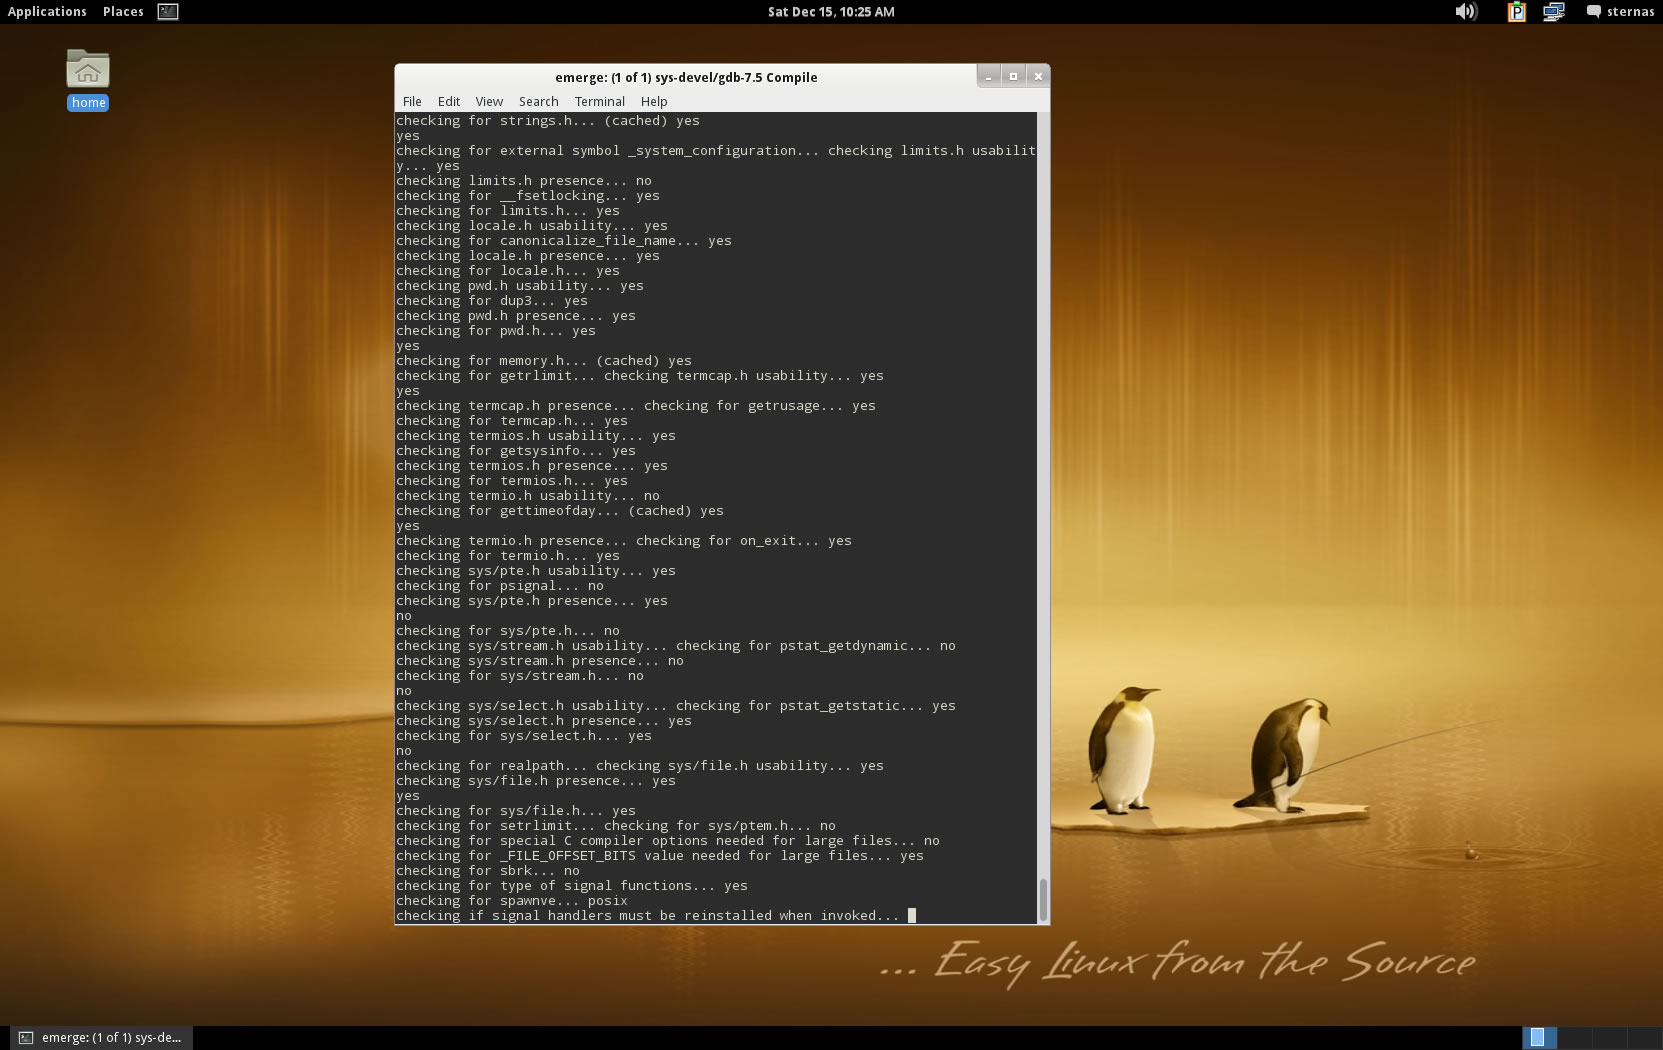Click the '_system_configuration' external symbol line
This screenshot has width=1663, height=1050.
[x=716, y=150]
